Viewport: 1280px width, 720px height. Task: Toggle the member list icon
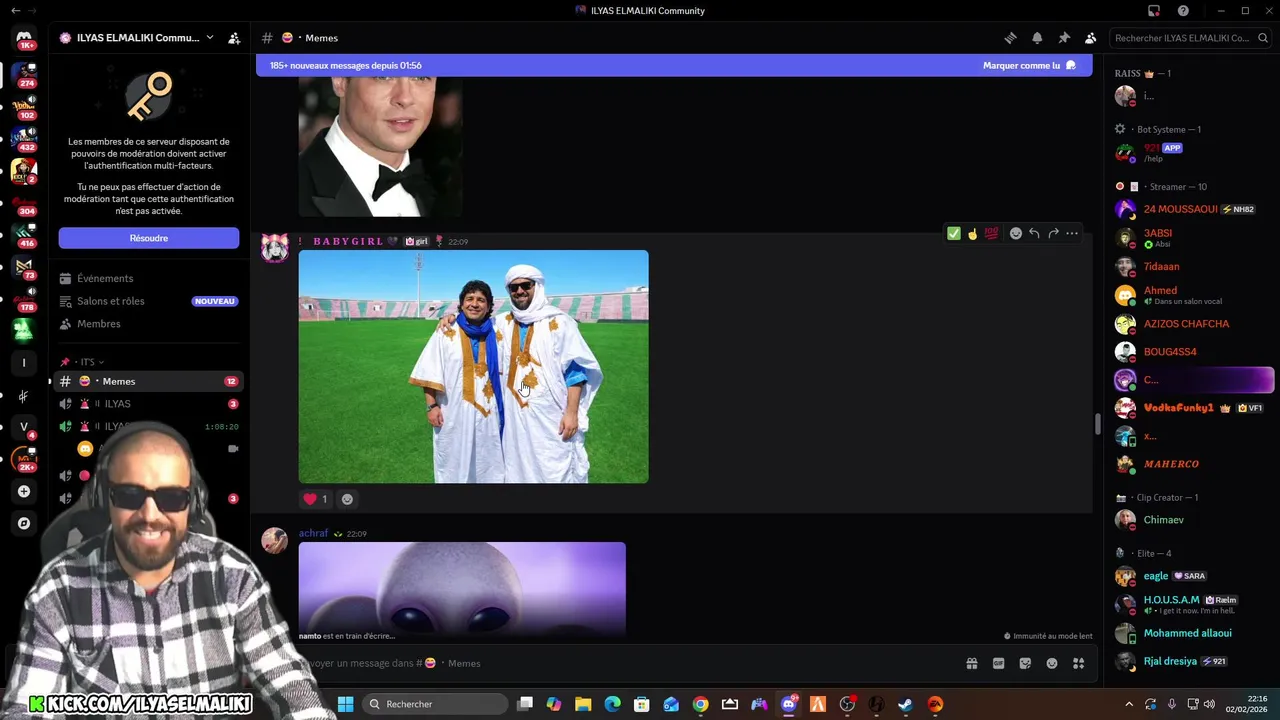pyautogui.click(x=1091, y=38)
